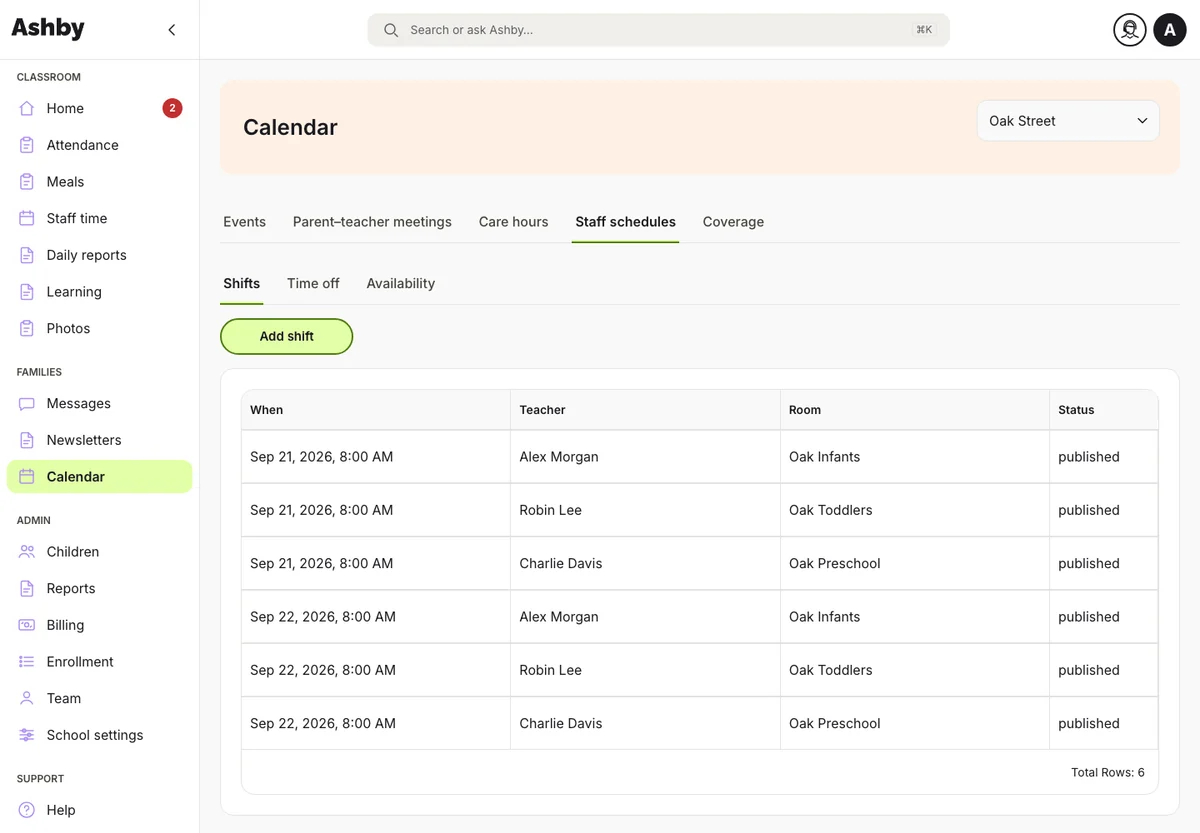Screen dimensions: 1200x833
Task: Open Daily reports page icon
Action: point(27,255)
